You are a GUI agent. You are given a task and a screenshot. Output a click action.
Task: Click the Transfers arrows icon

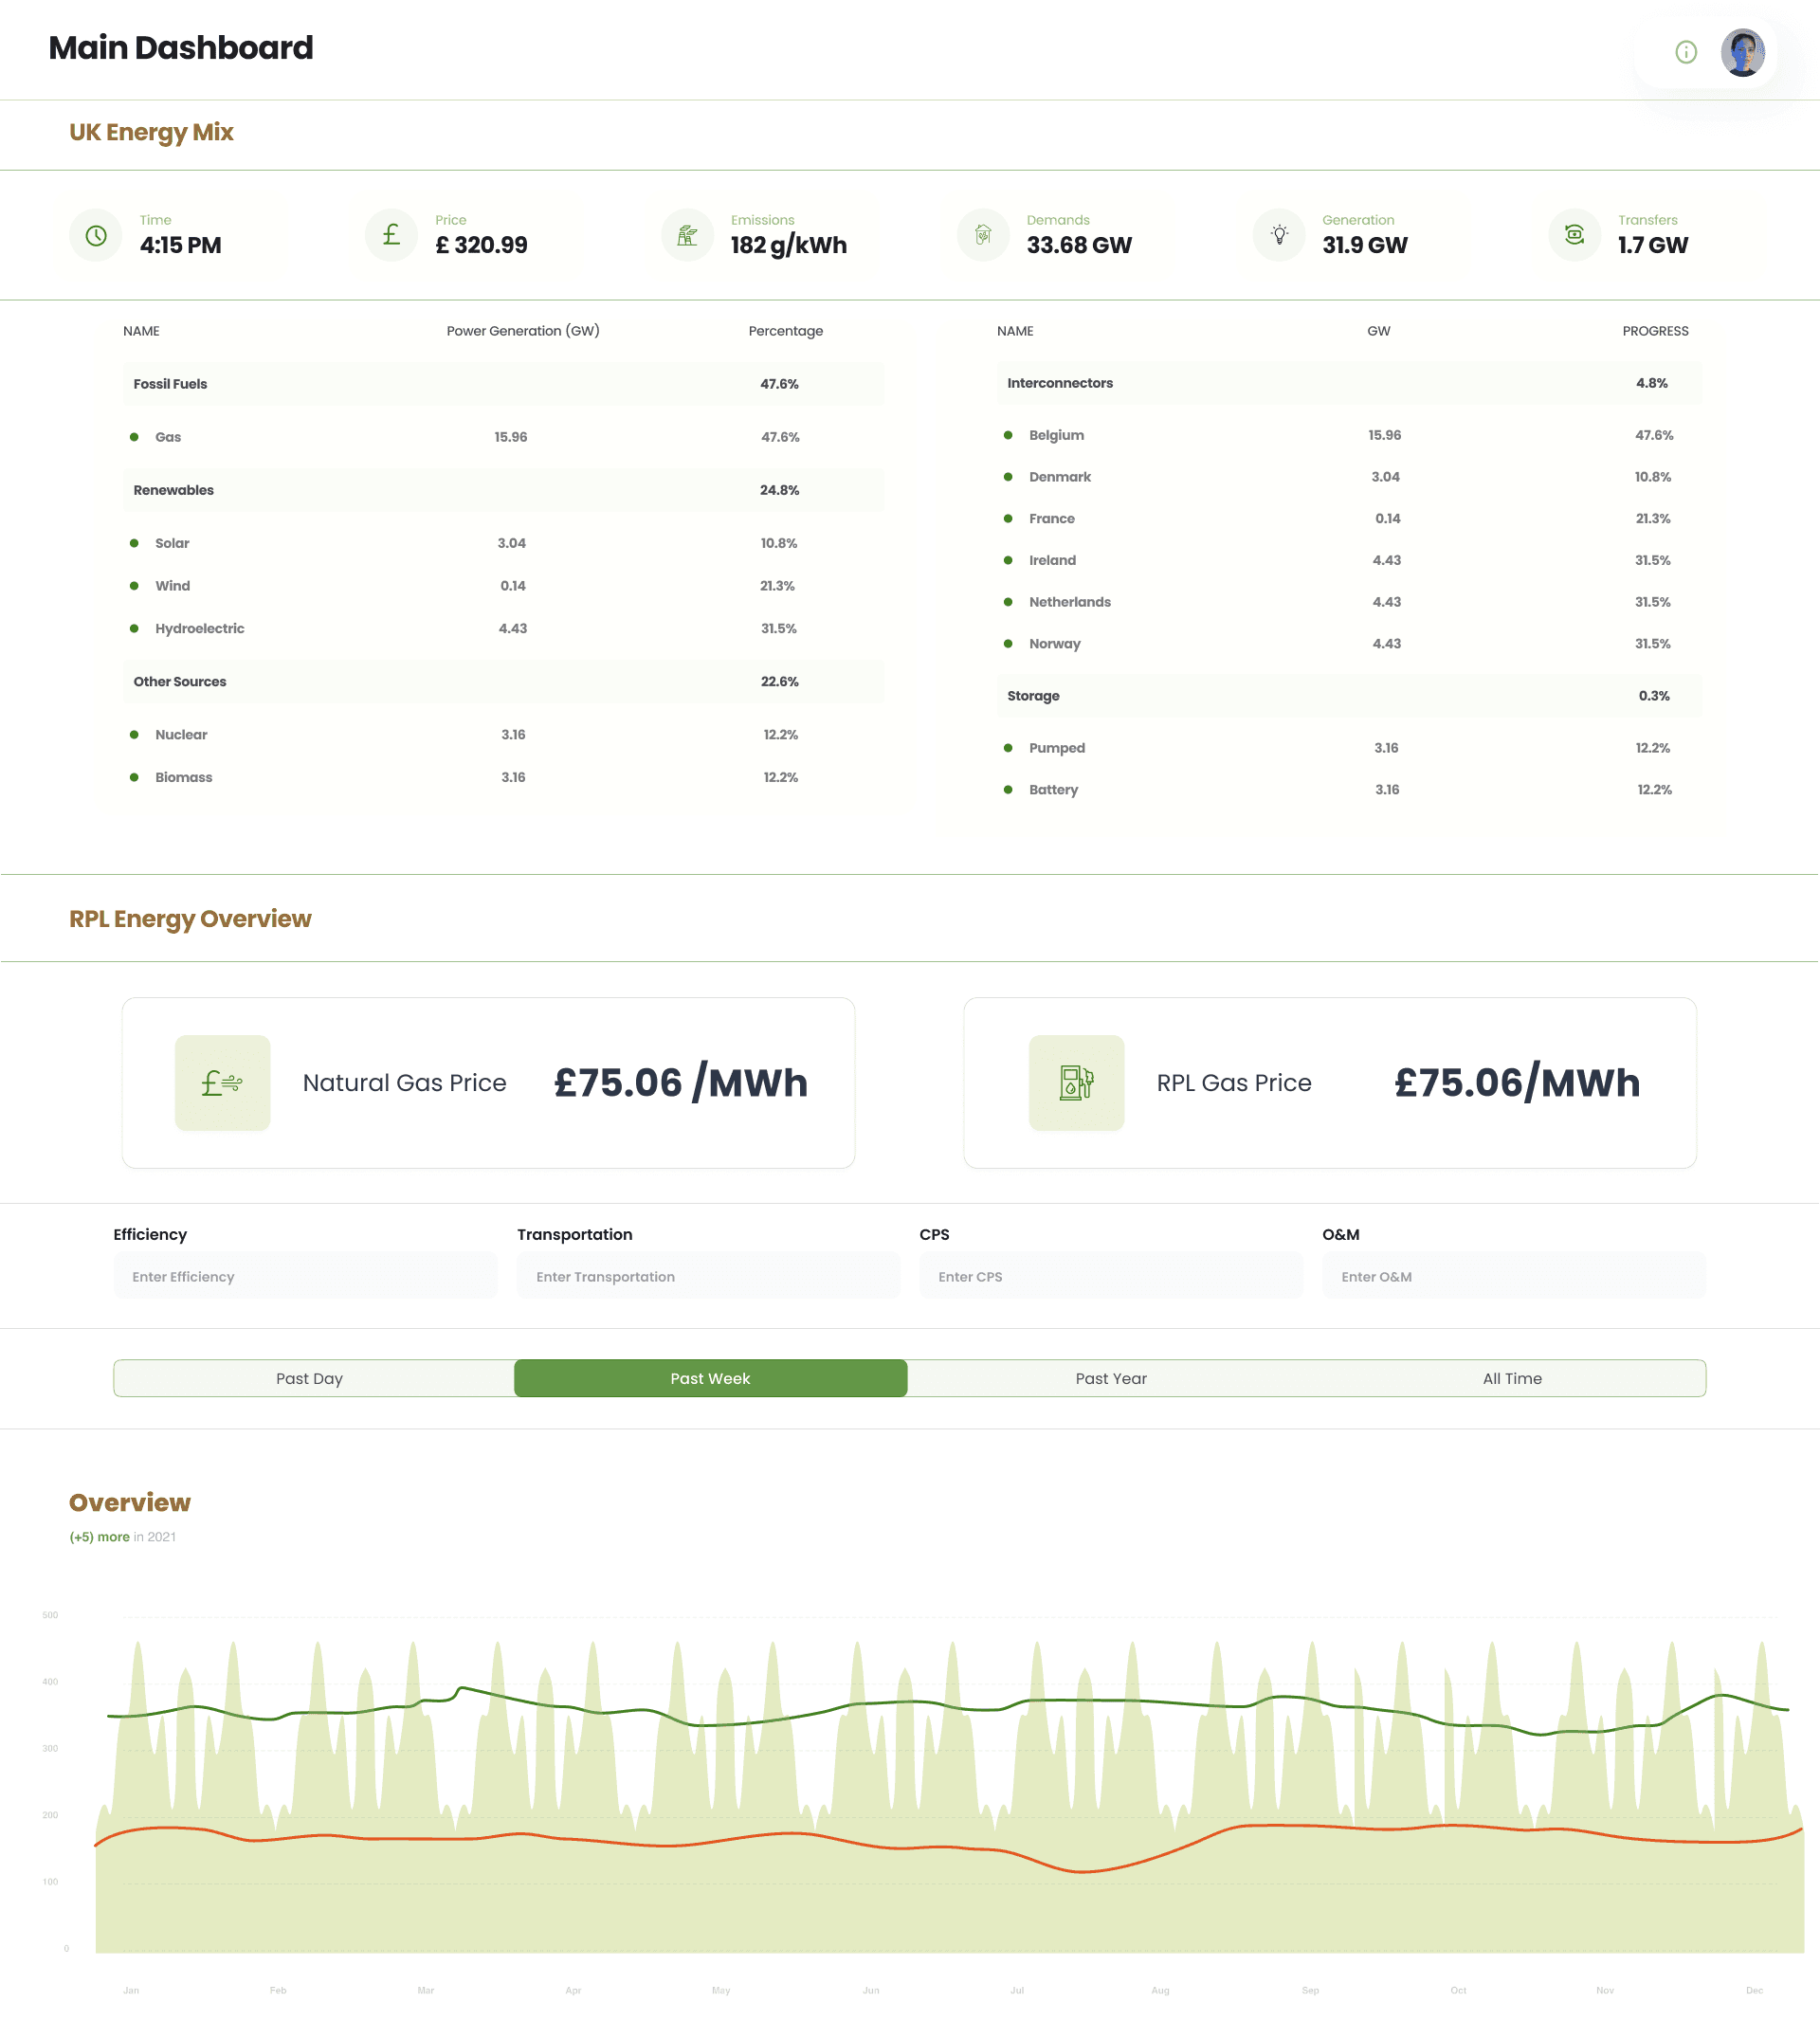[x=1574, y=235]
